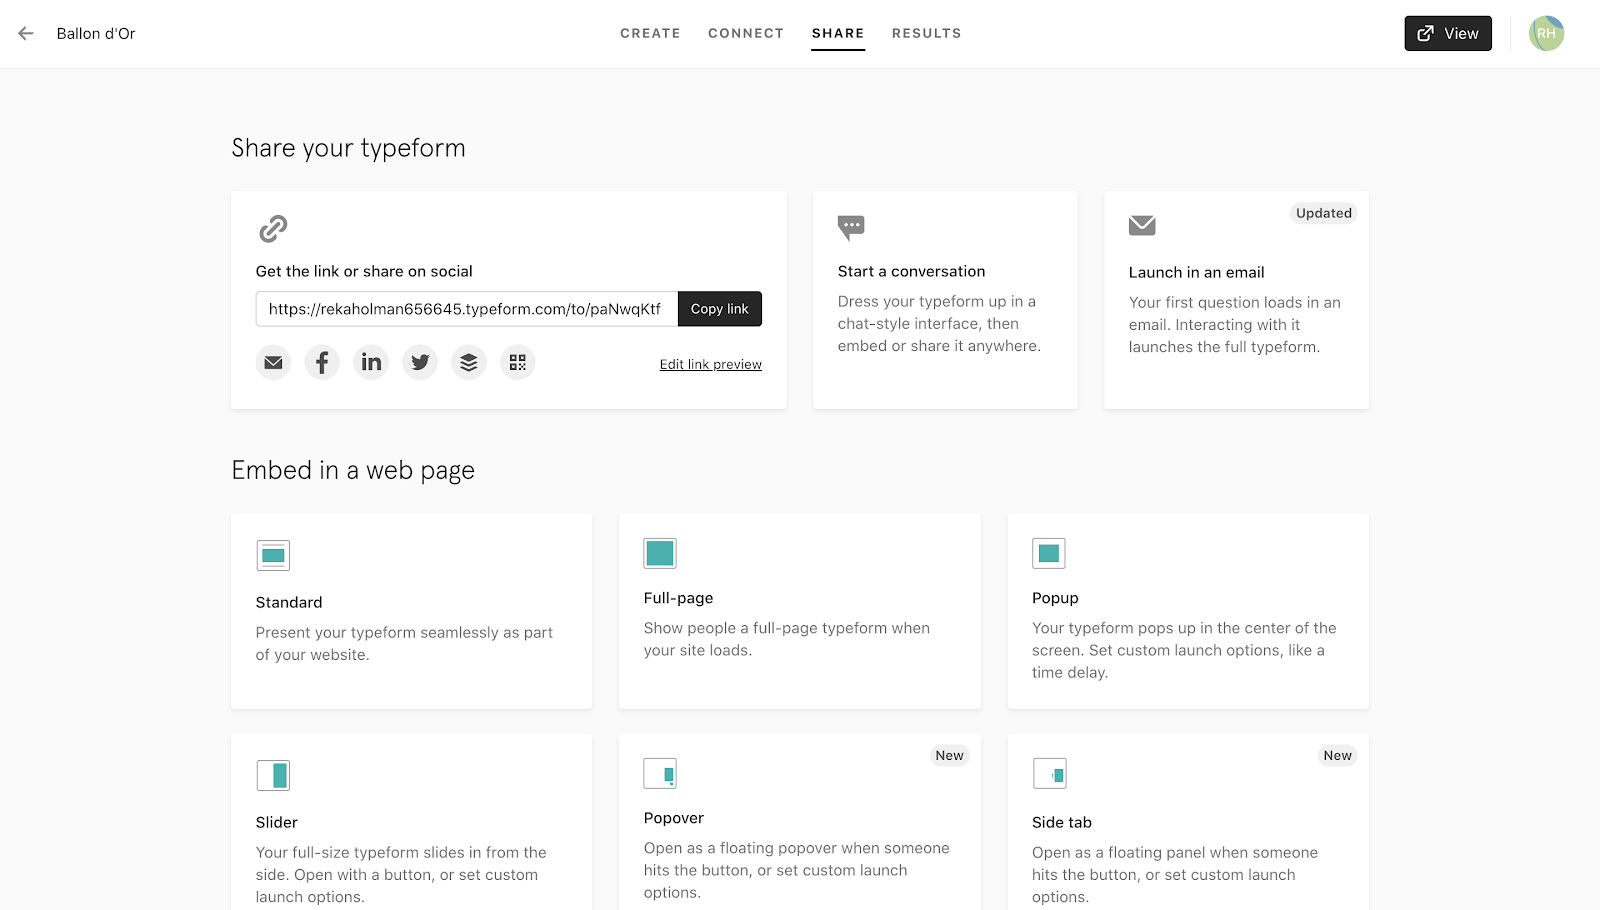This screenshot has width=1600, height=910.
Task: Click the 'Dress your typeform up' description
Action: point(939,324)
